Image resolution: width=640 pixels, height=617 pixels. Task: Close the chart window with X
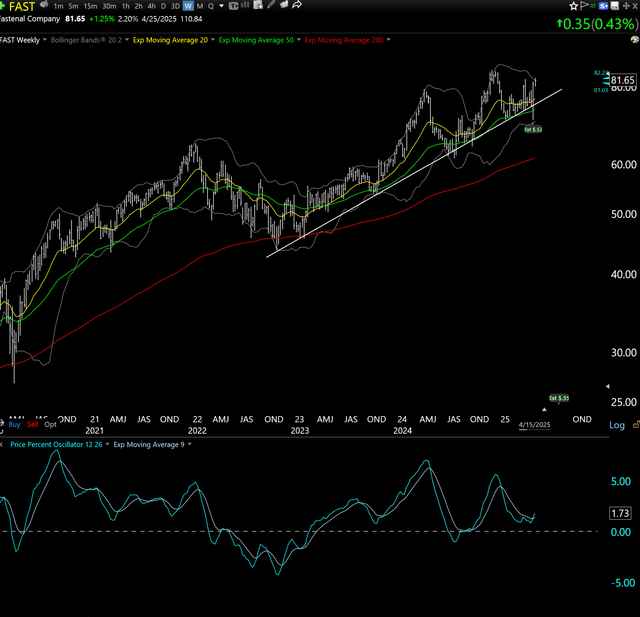pyautogui.click(x=635, y=6)
